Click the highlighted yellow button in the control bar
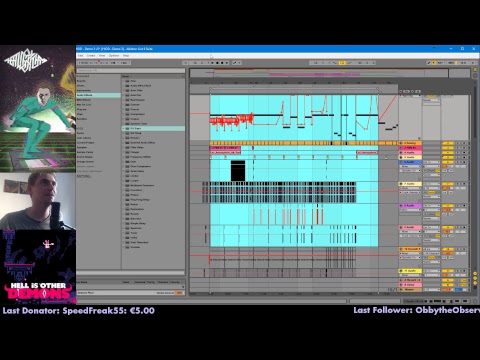Screen dimensions: 480x360 [x=342, y=63]
